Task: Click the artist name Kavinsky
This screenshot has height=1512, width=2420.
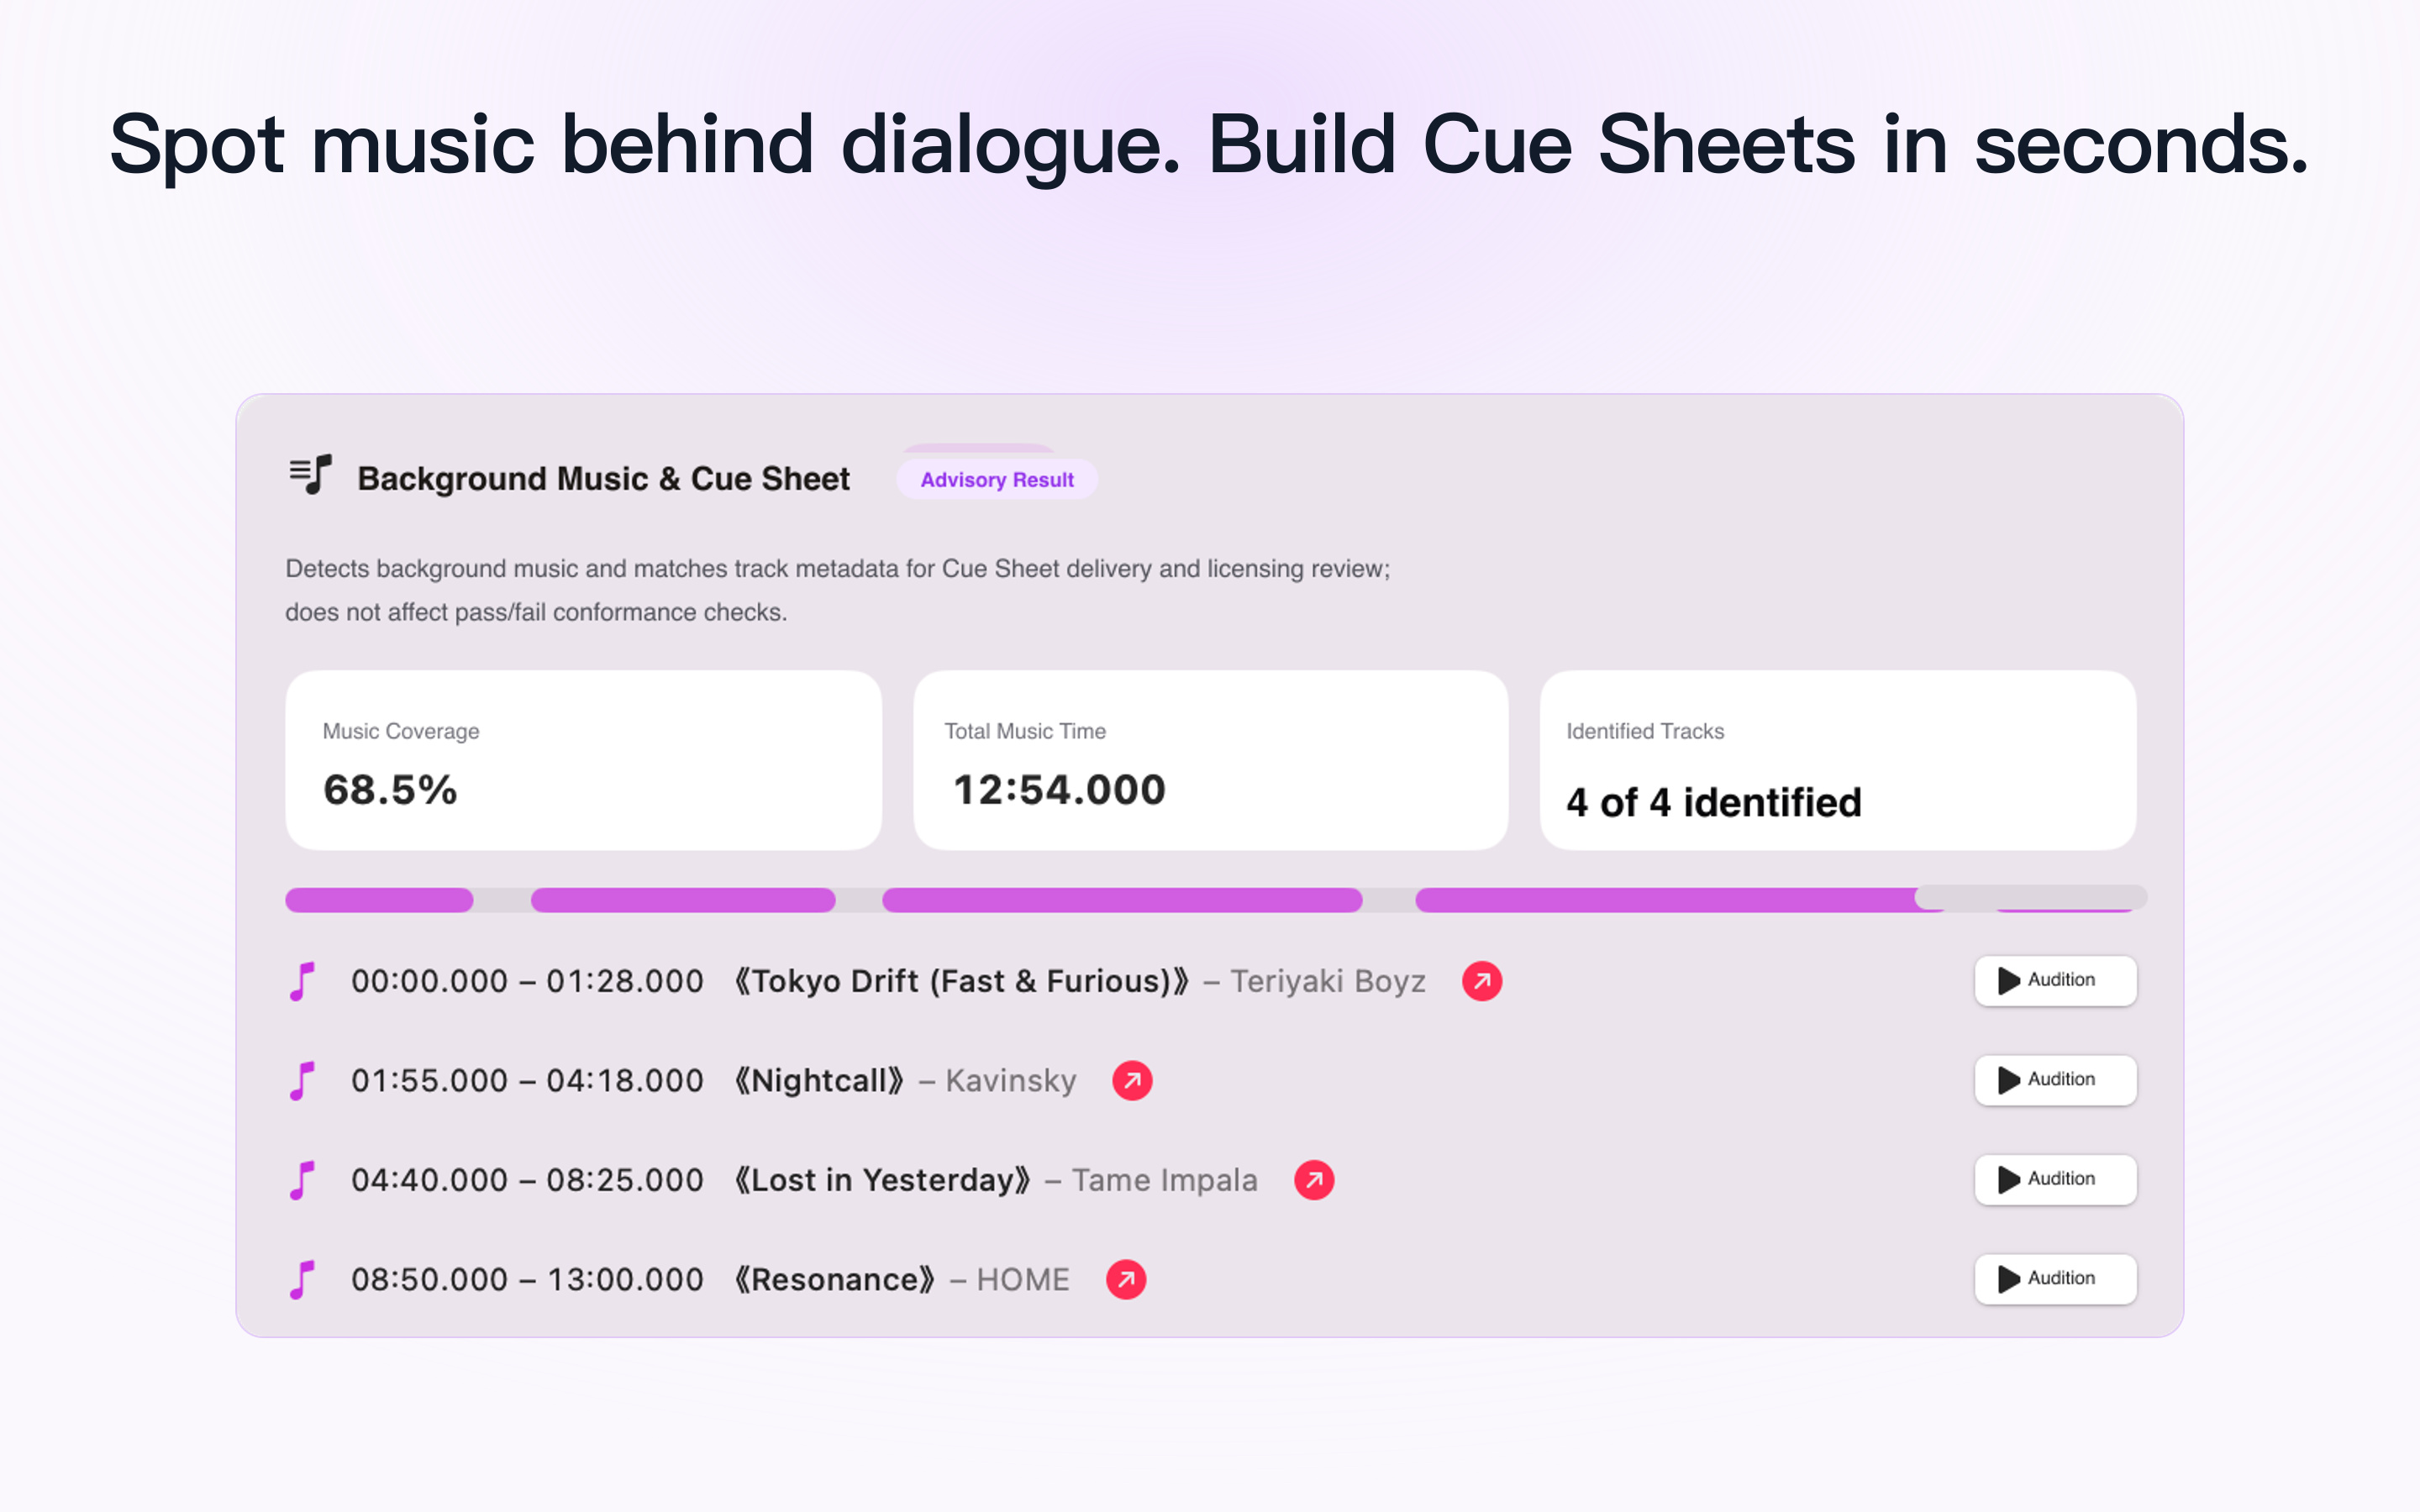Action: click(1011, 1081)
